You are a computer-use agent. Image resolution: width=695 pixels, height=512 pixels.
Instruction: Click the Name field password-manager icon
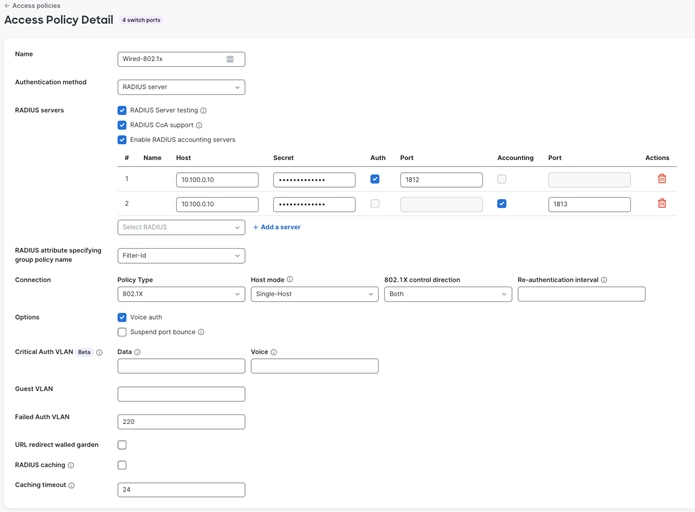tap(230, 59)
